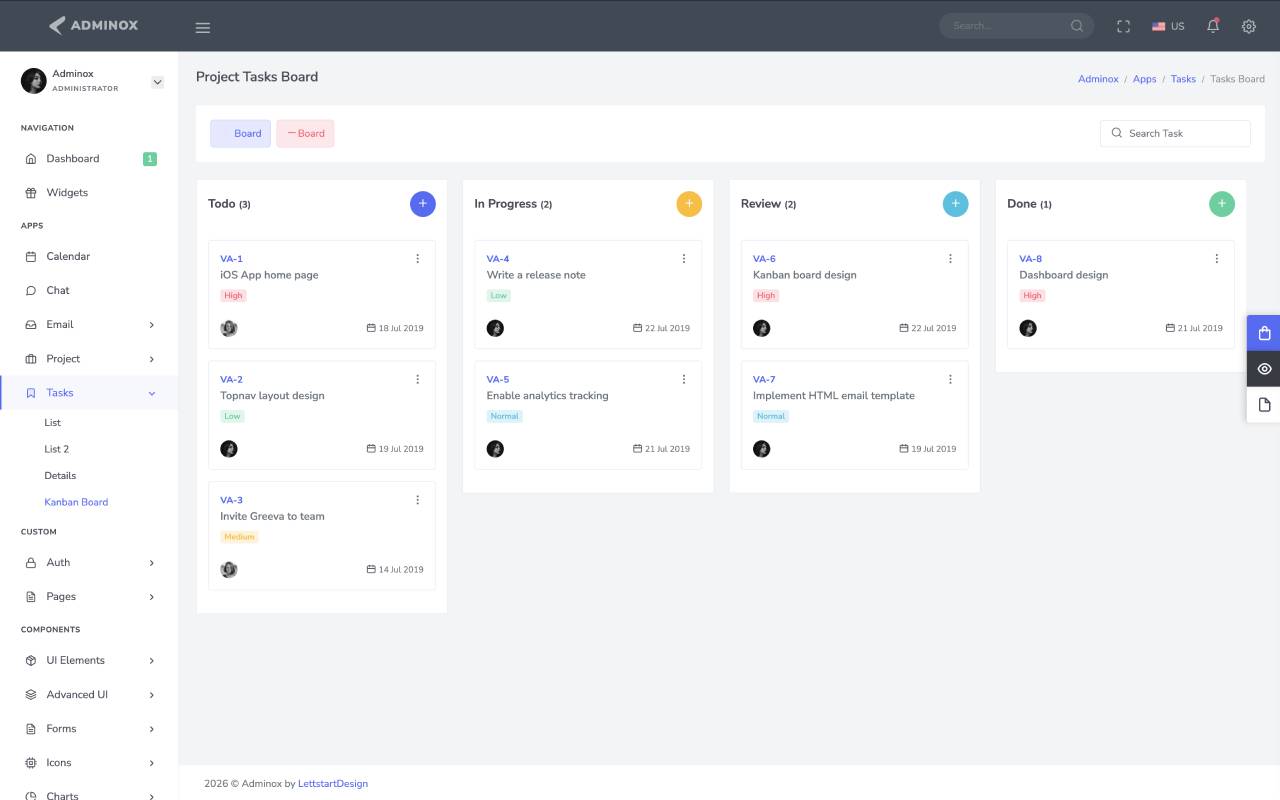
Task: Open LettstartDesign footer link
Action: click(333, 784)
